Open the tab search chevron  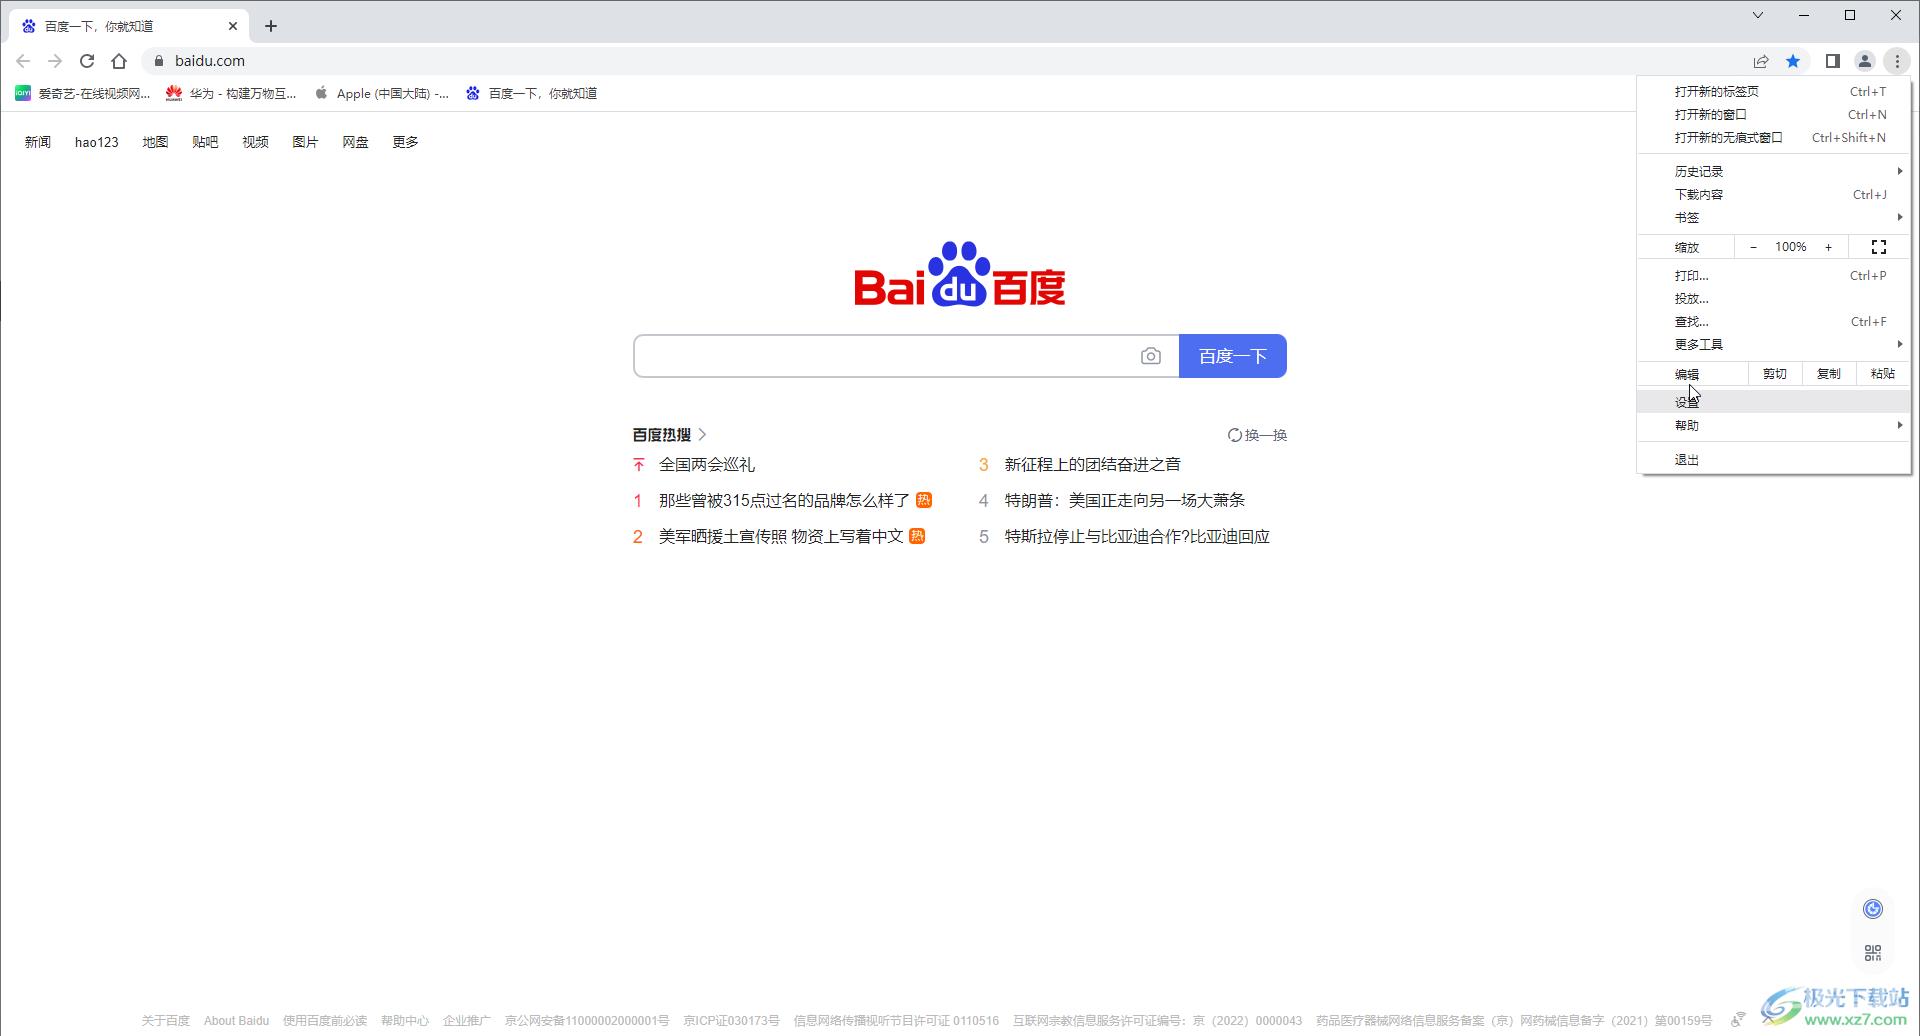(x=1757, y=15)
